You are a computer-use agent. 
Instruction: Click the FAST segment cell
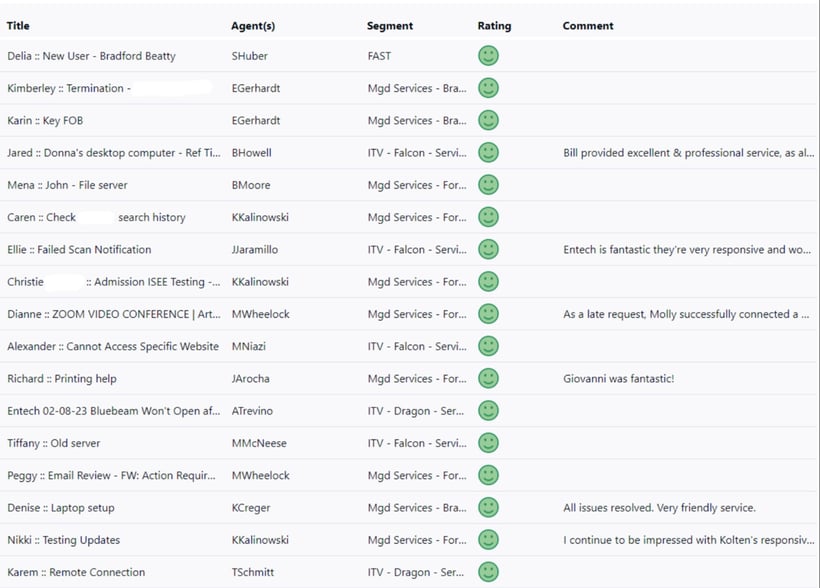379,57
